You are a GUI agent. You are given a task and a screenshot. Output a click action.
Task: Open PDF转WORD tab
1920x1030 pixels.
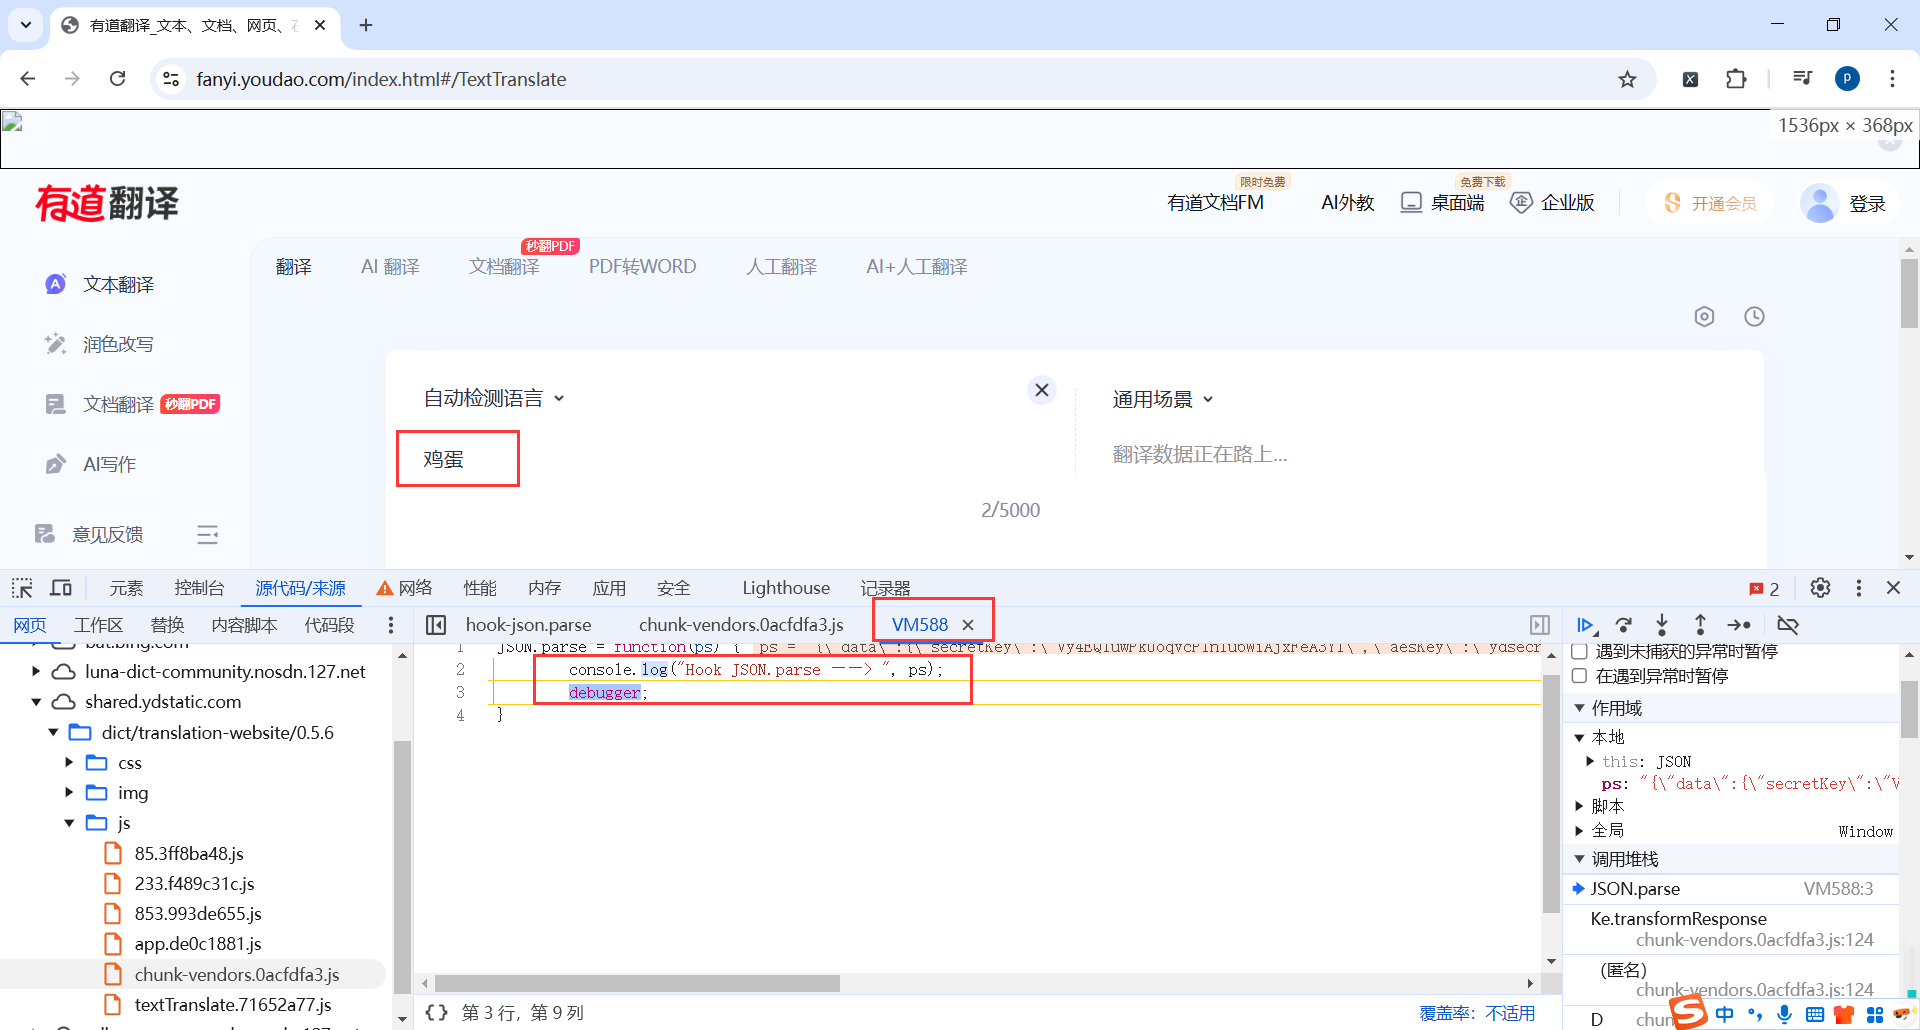click(642, 267)
